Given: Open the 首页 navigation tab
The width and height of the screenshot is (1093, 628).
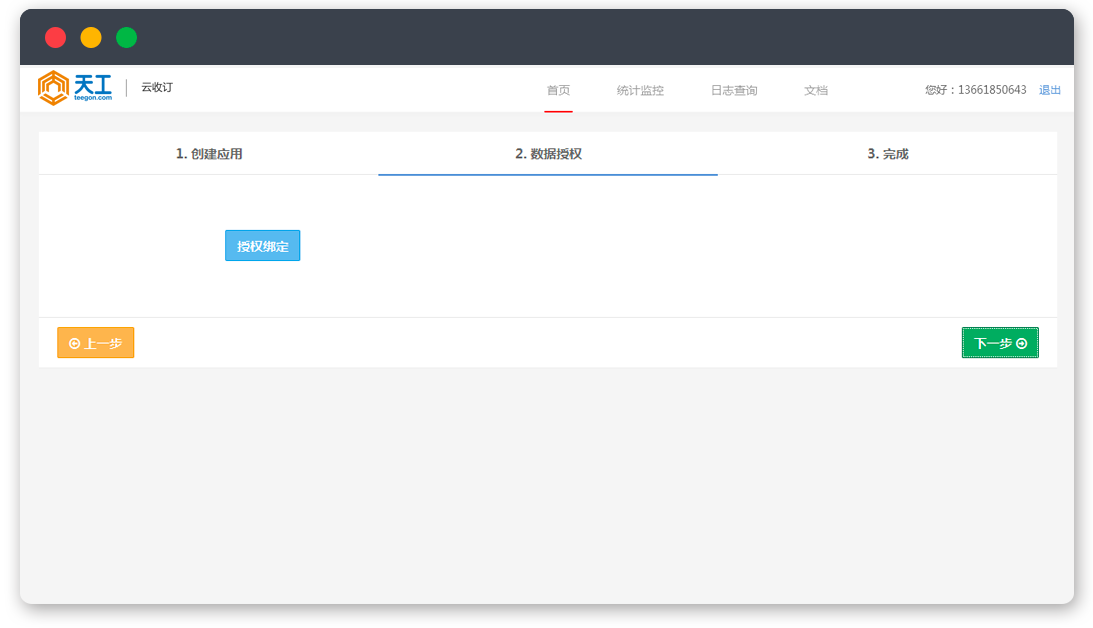Looking at the screenshot, I should pos(558,90).
